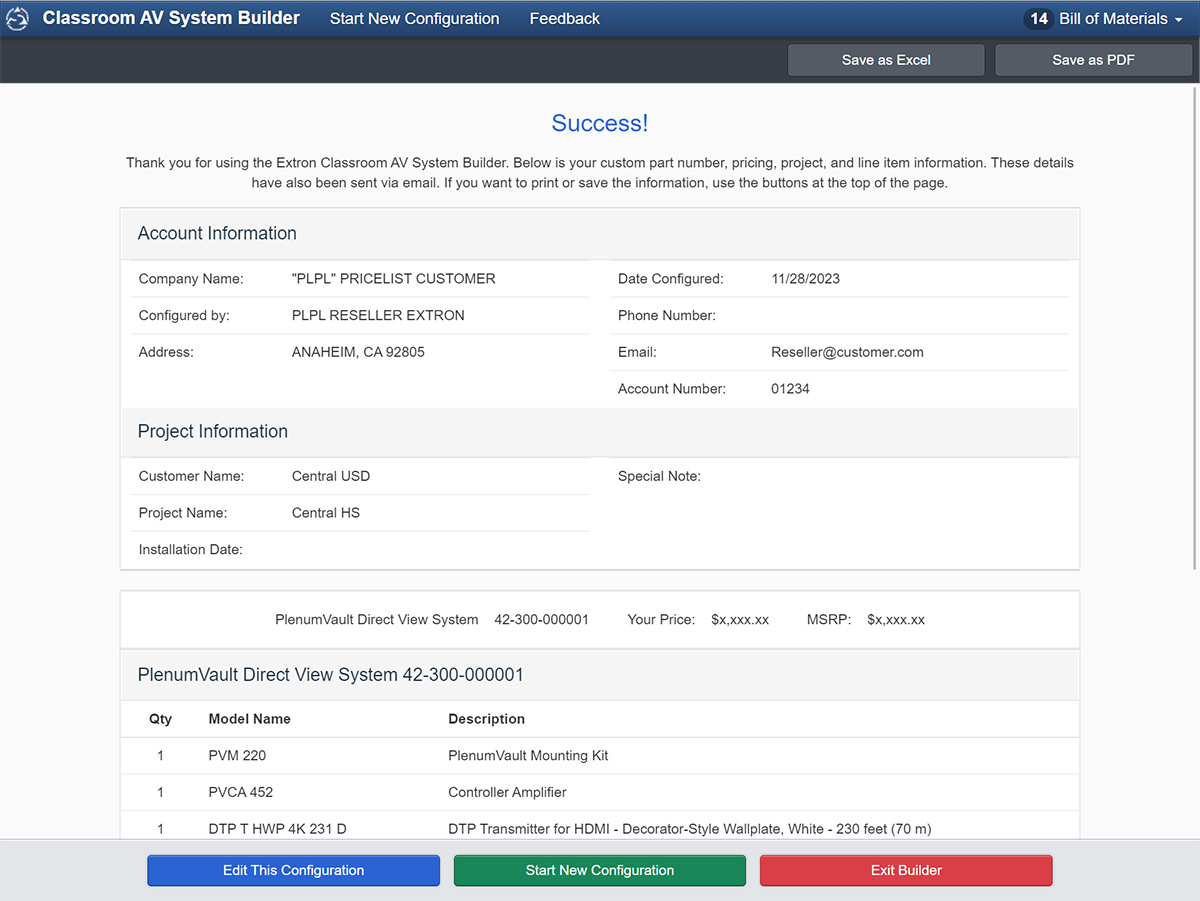Click DTP Transmitter for HDMI description
The height and width of the screenshot is (901, 1200).
pyautogui.click(x=690, y=828)
